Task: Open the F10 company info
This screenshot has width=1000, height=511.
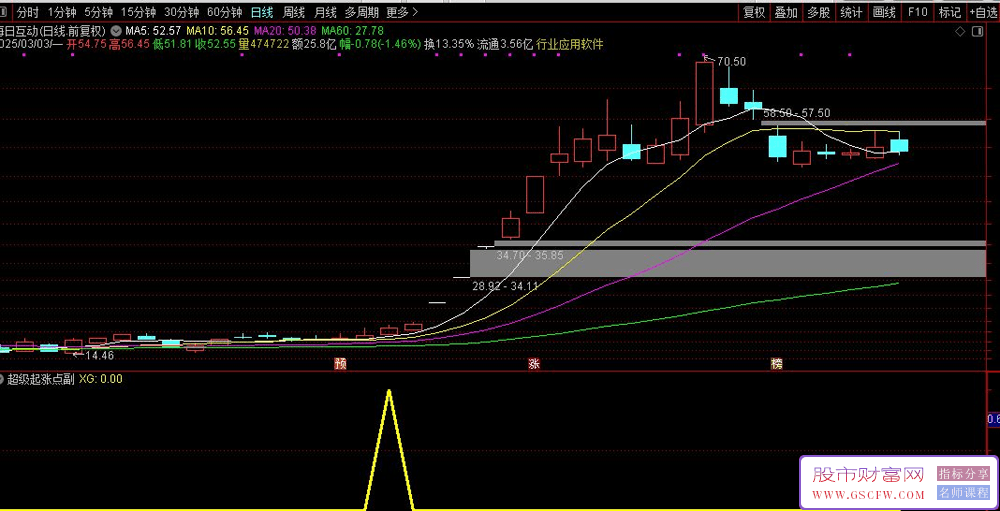Action: click(x=917, y=12)
